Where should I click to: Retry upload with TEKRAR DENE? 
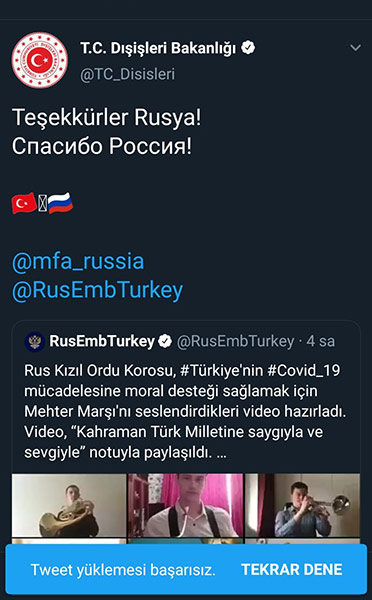point(292,569)
